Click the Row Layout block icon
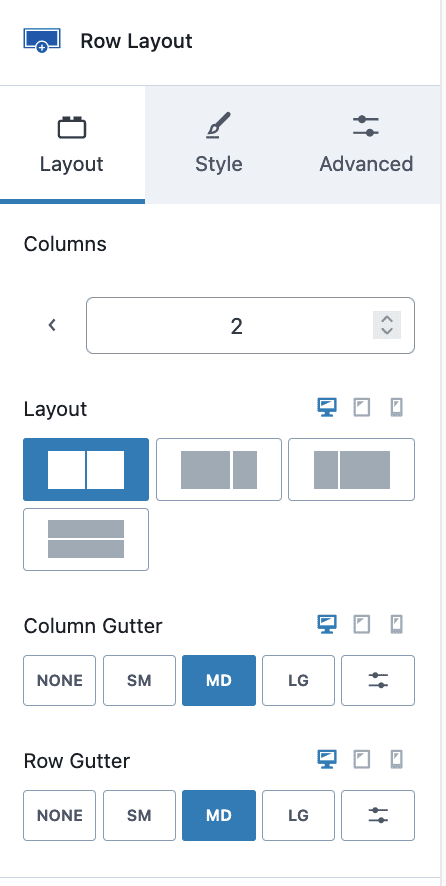Screen dimensions: 446x886 (41, 41)
